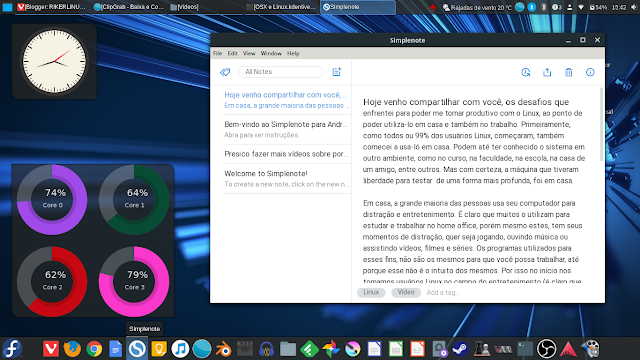Click the Simplenote taskbar window button
This screenshot has width=640, height=360.
[x=358, y=7]
